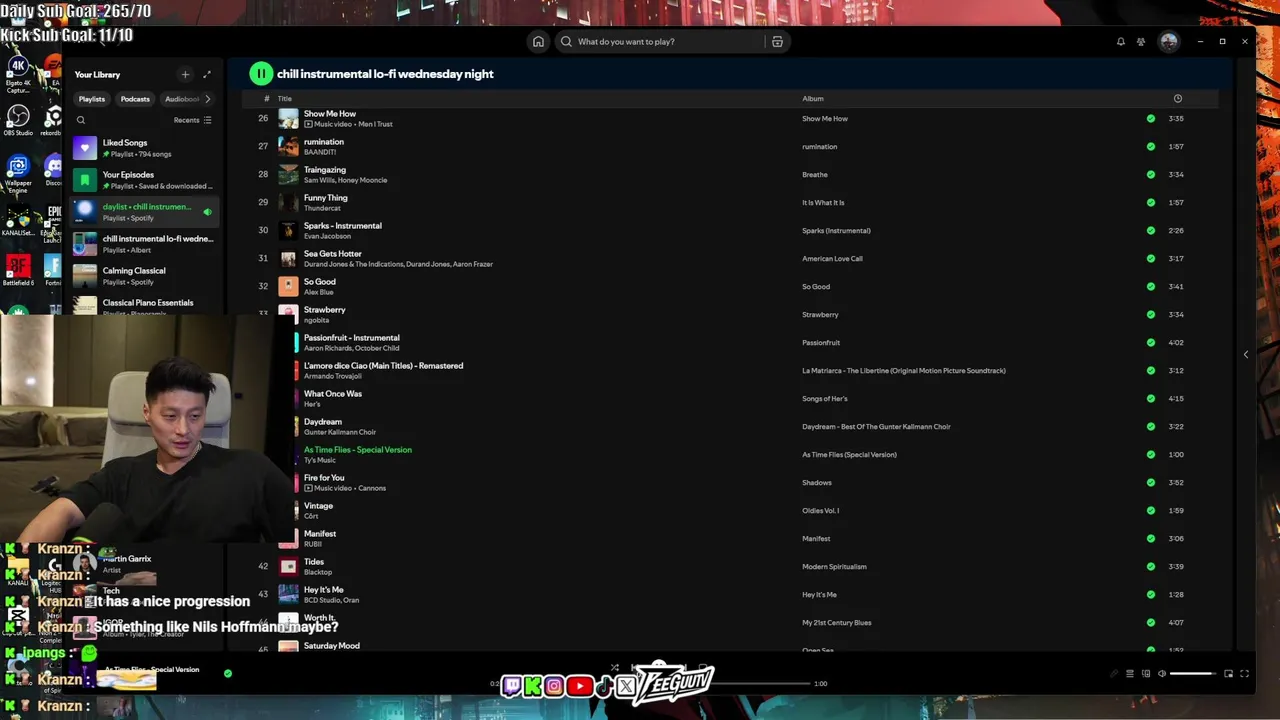Image resolution: width=1280 pixels, height=720 pixels.
Task: Toggle saved checkmark for Hey It's Me
Action: pyautogui.click(x=1151, y=594)
